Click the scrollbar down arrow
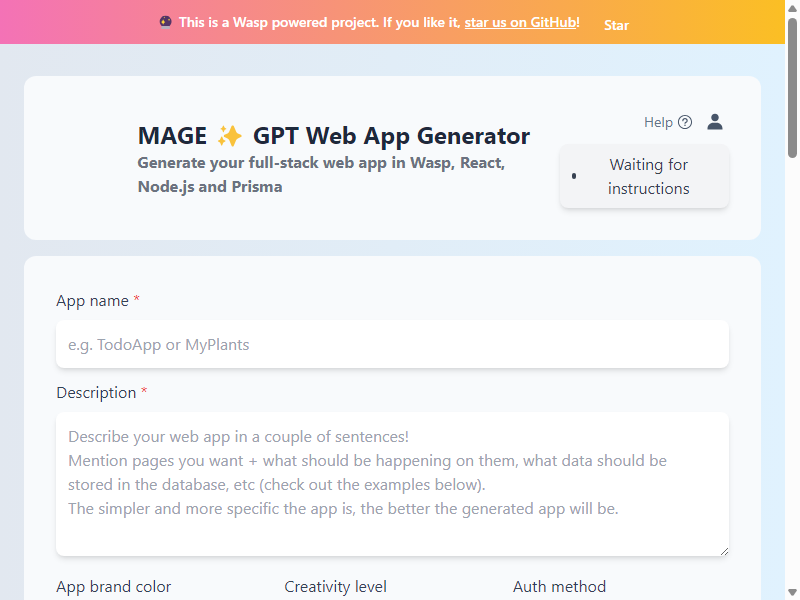This screenshot has width=800, height=600. coord(792,592)
